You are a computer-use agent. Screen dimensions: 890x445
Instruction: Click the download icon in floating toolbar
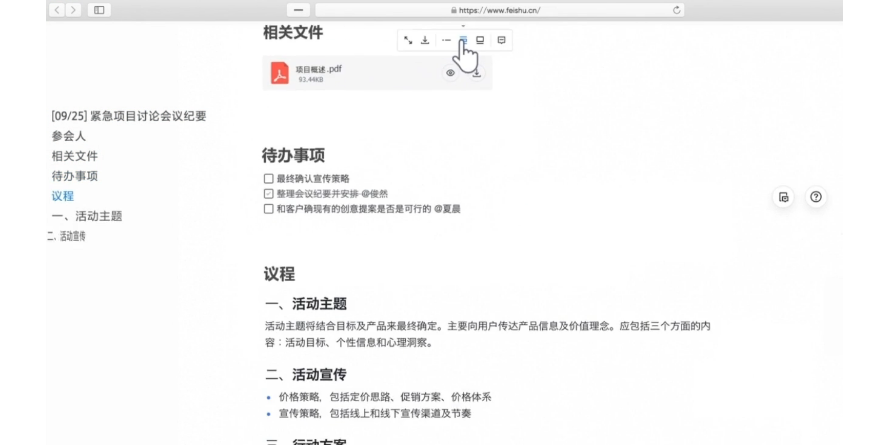click(426, 40)
